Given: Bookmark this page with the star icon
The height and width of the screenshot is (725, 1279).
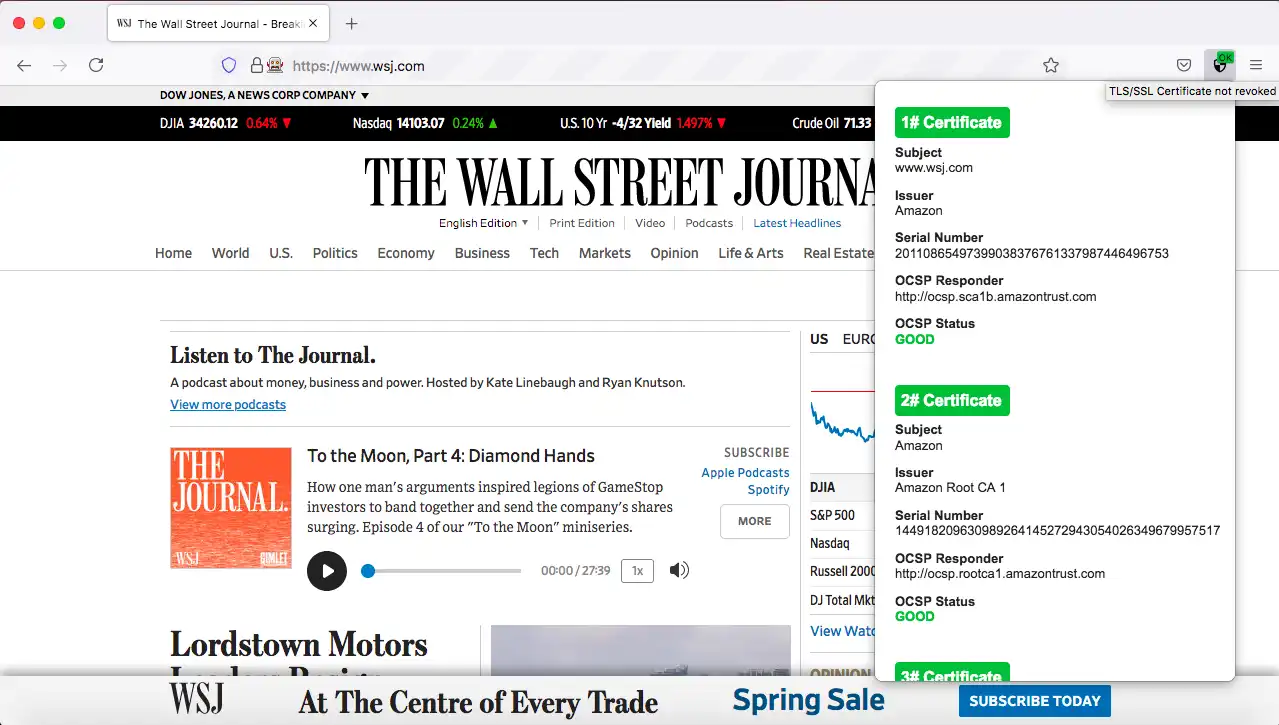Looking at the screenshot, I should (1051, 65).
